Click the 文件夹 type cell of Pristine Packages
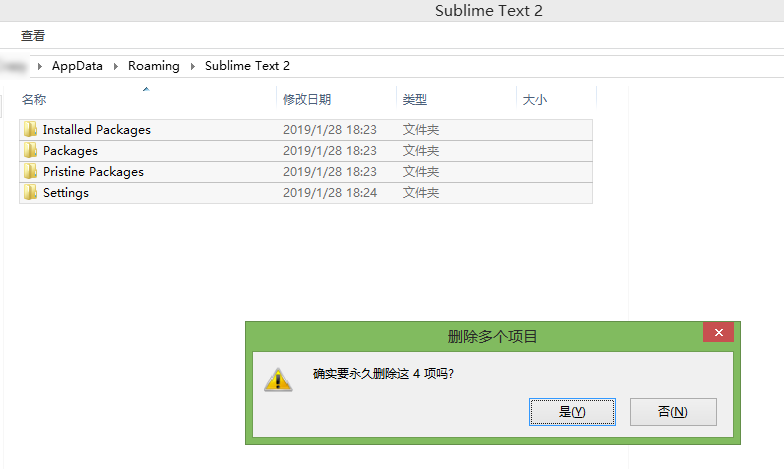 (421, 172)
